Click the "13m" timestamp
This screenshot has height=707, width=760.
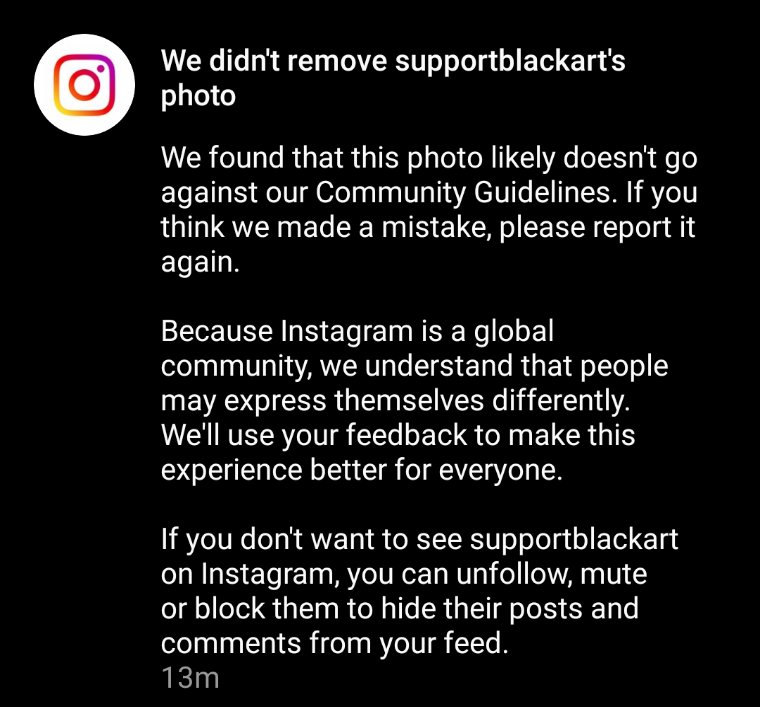pyautogui.click(x=190, y=677)
